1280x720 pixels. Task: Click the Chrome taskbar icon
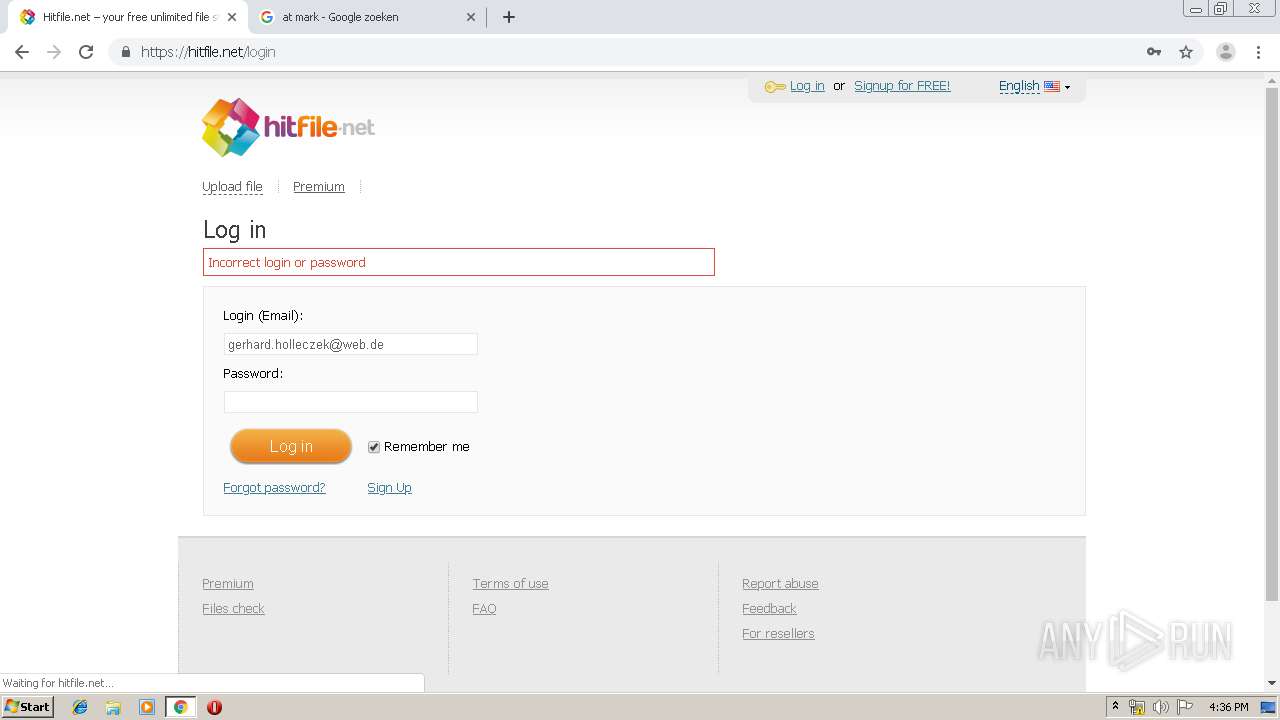click(x=180, y=707)
